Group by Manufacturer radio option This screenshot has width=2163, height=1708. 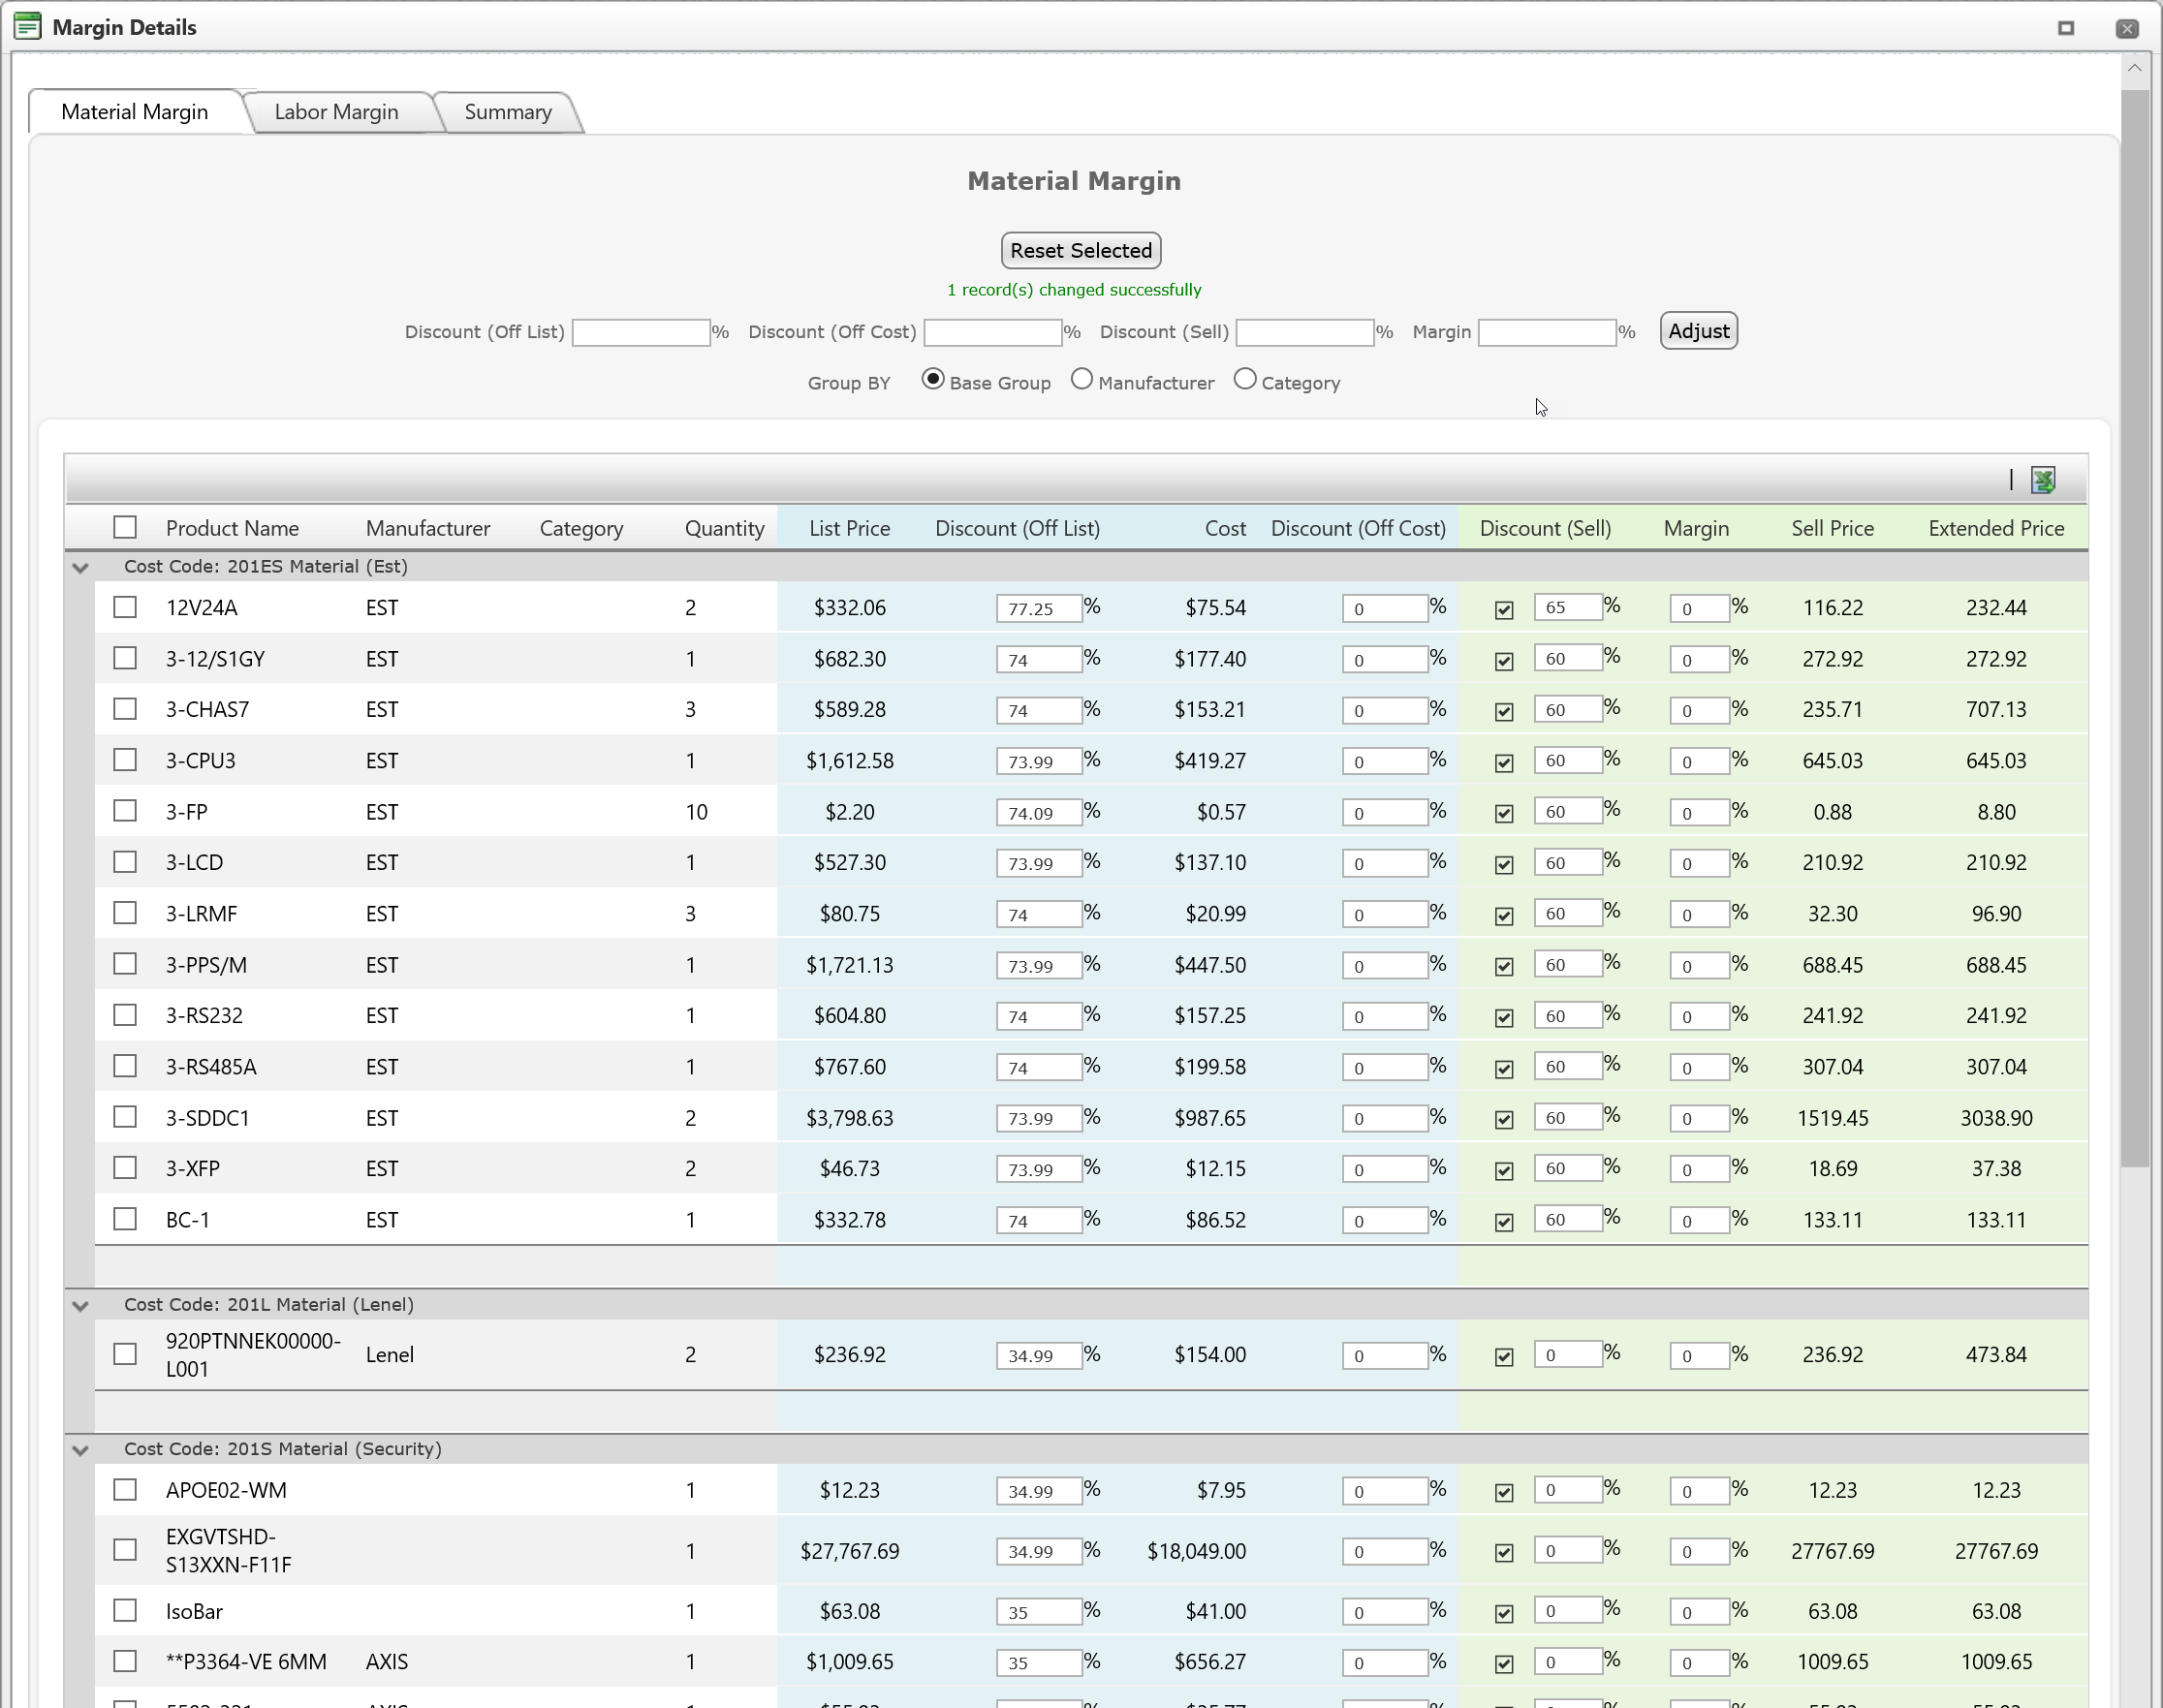(1081, 380)
